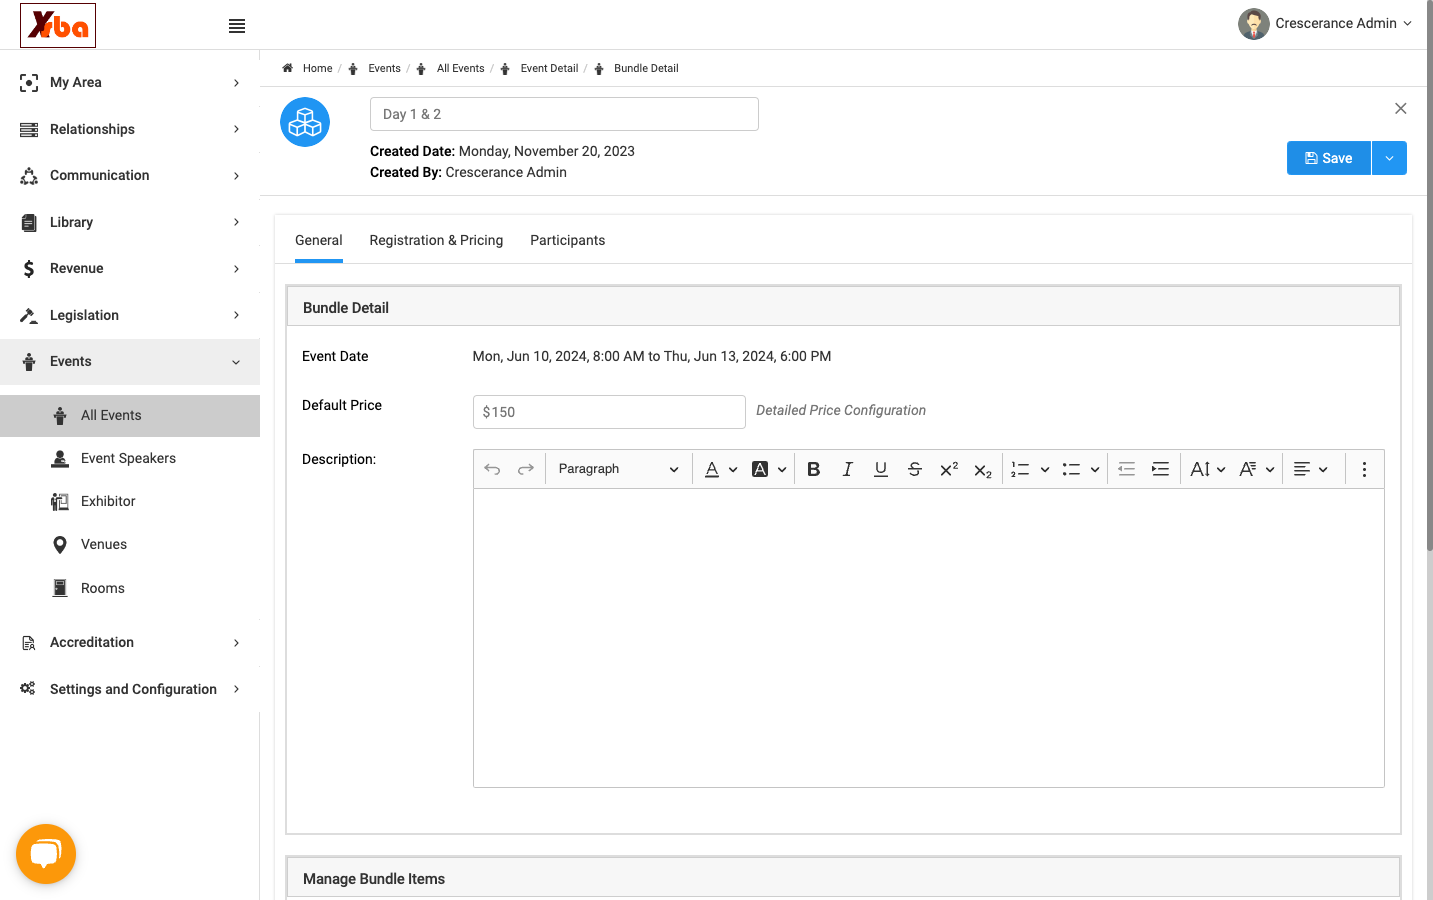Open the Paragraph style dropdown
The height and width of the screenshot is (900, 1433).
(x=619, y=469)
